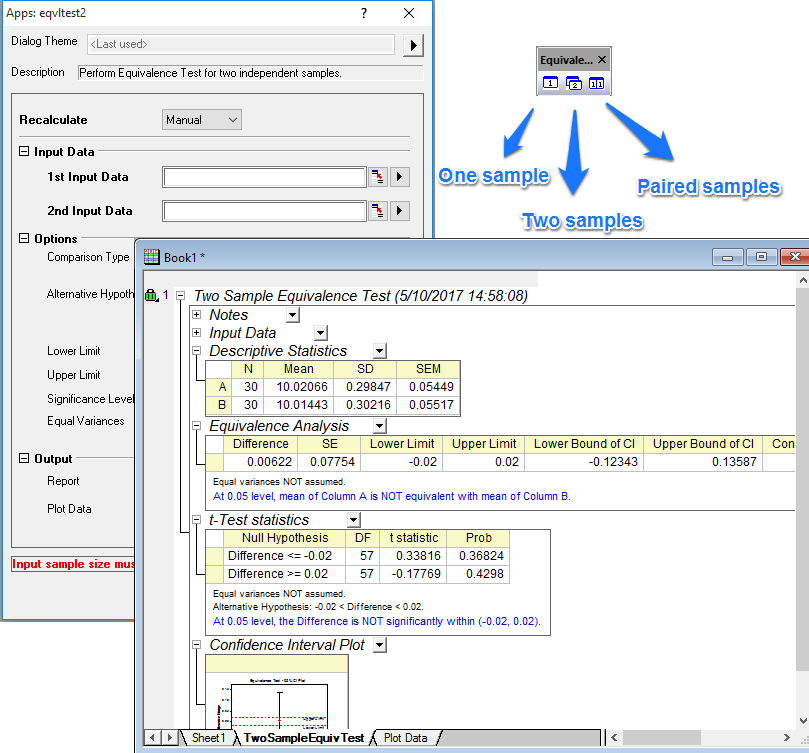The height and width of the screenshot is (753, 809).
Task: Click the help question mark in dialog title
Action: tap(364, 13)
